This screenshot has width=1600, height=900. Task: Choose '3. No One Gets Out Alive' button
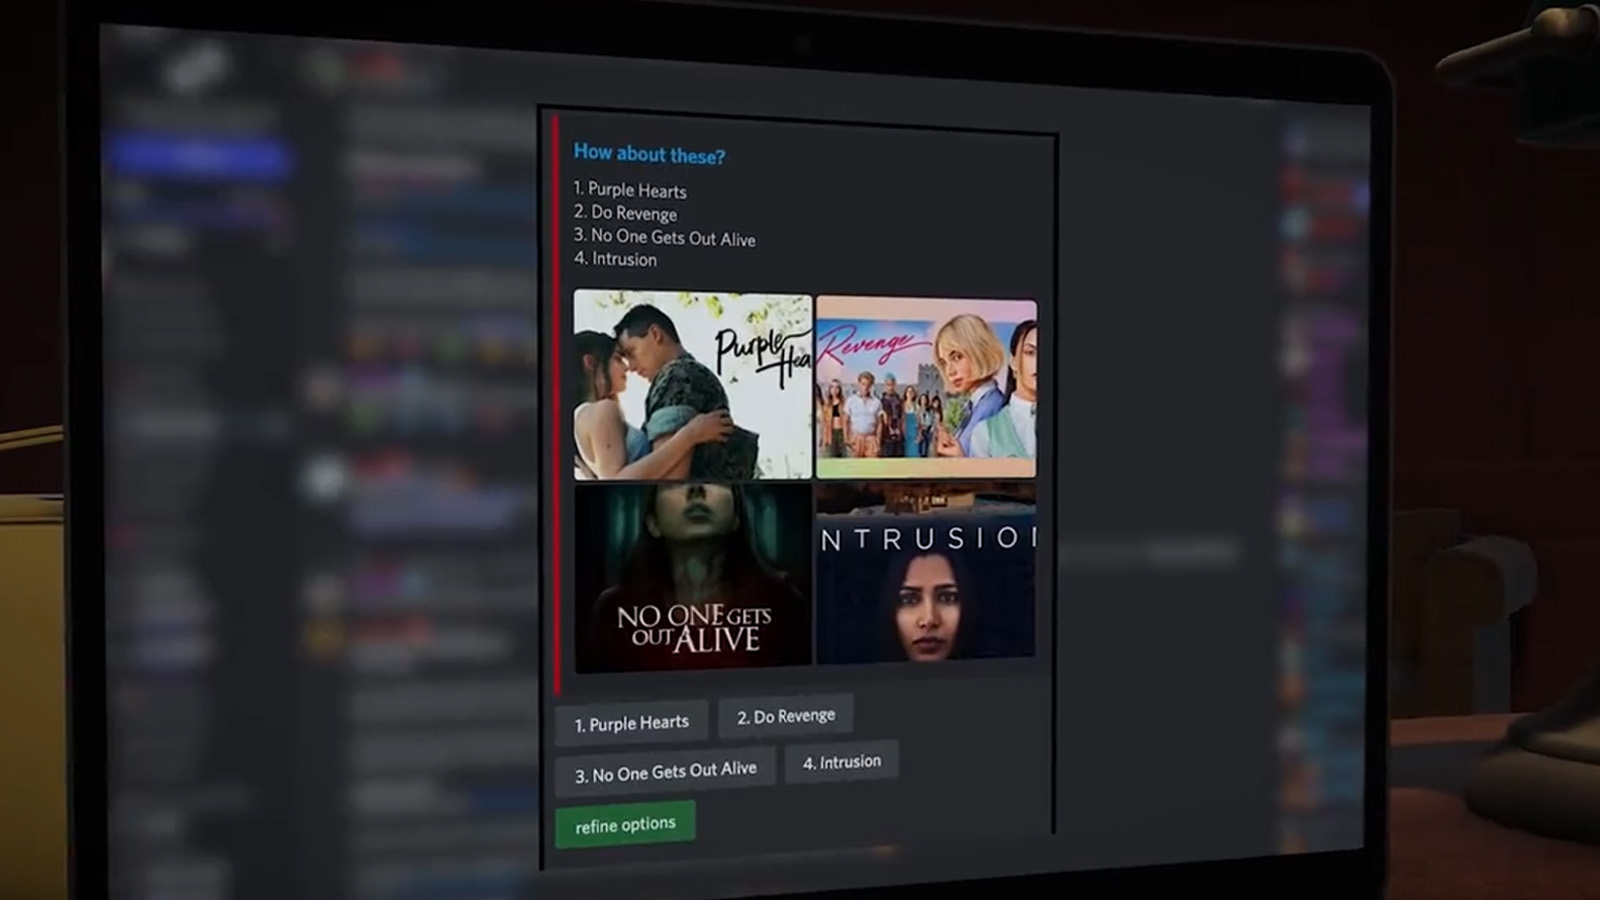click(x=665, y=771)
